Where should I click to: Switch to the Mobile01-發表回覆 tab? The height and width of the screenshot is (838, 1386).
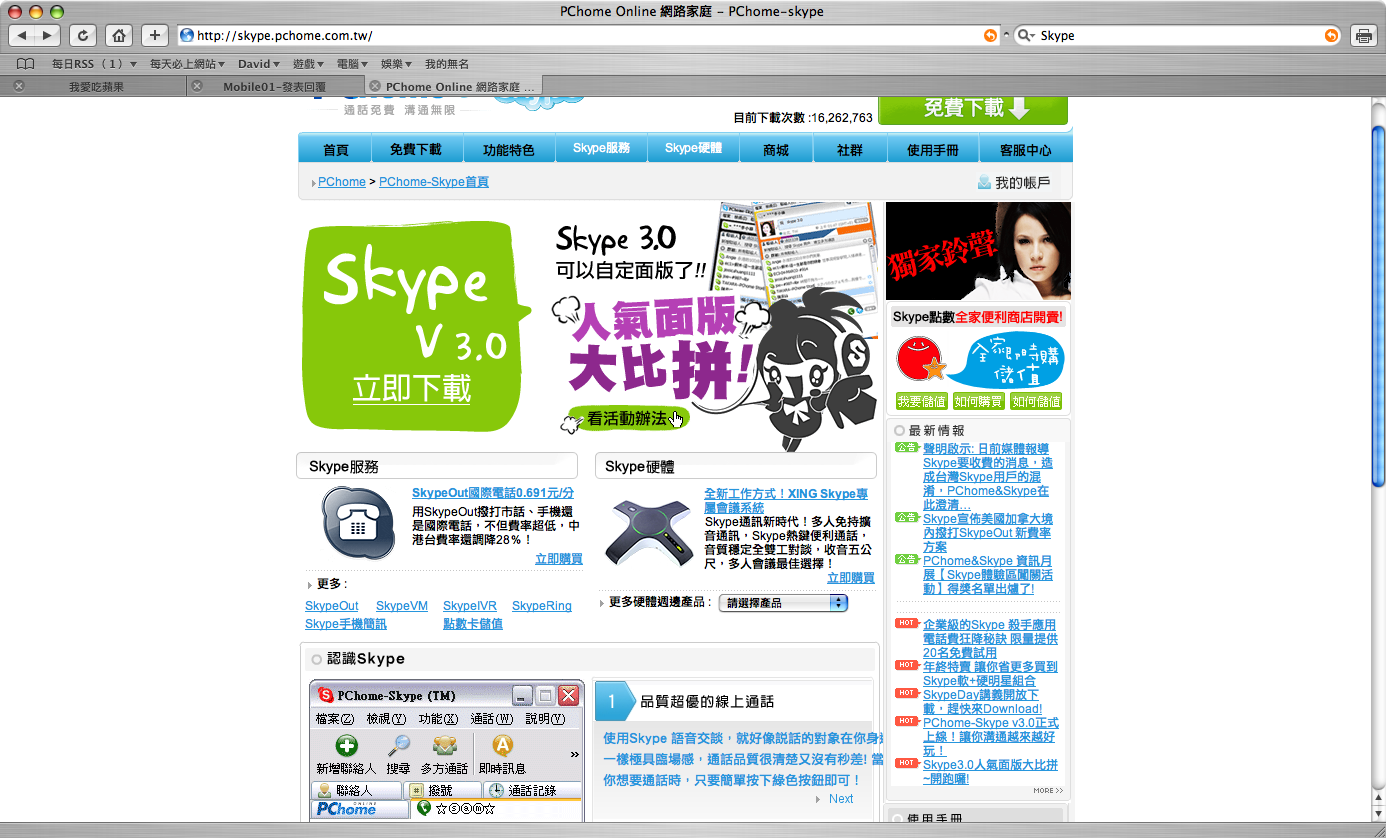point(274,87)
